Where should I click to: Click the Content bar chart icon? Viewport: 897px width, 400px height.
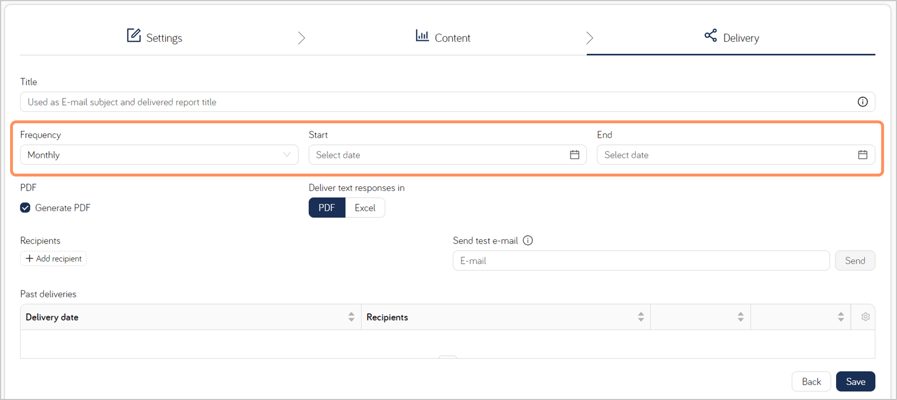(x=422, y=36)
